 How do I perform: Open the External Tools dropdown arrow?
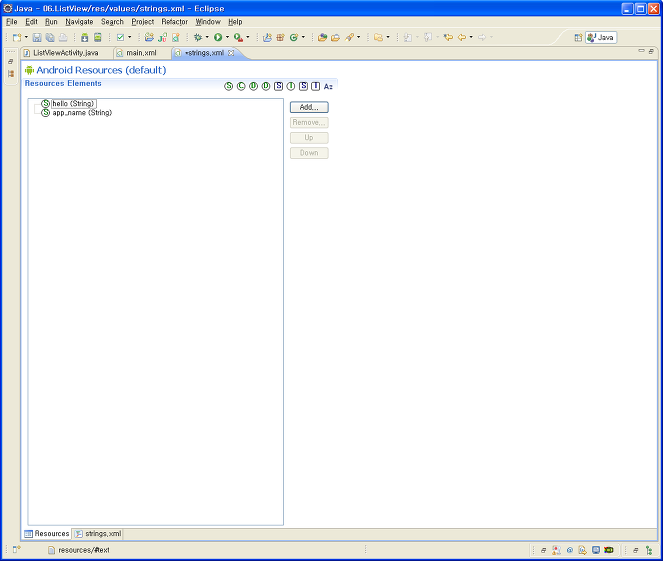tap(248, 37)
